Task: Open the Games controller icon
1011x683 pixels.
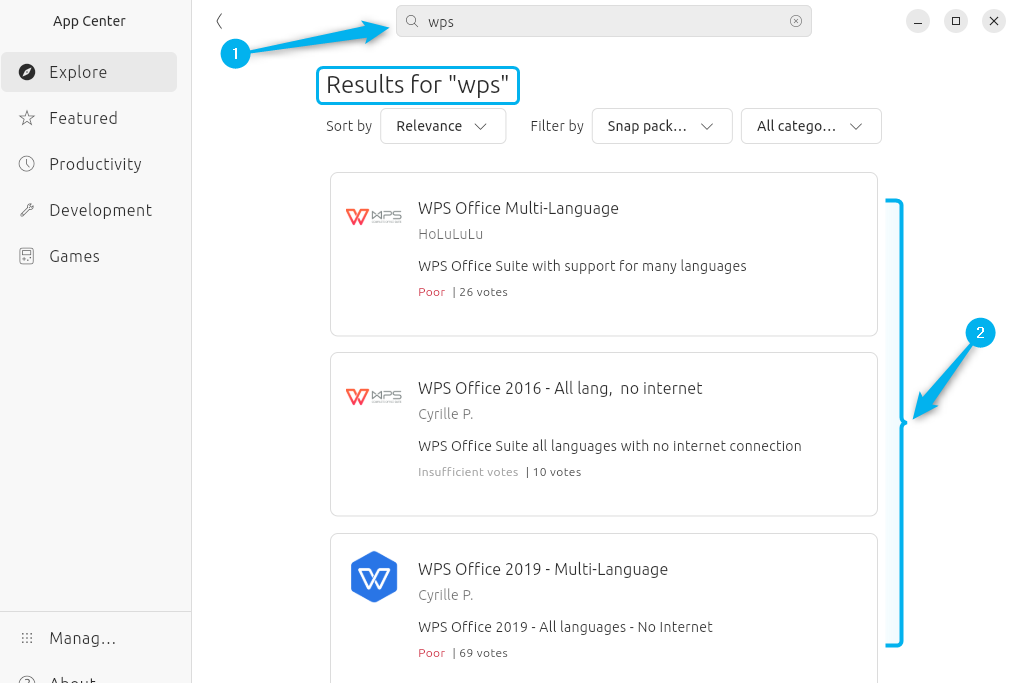Action: (x=27, y=255)
